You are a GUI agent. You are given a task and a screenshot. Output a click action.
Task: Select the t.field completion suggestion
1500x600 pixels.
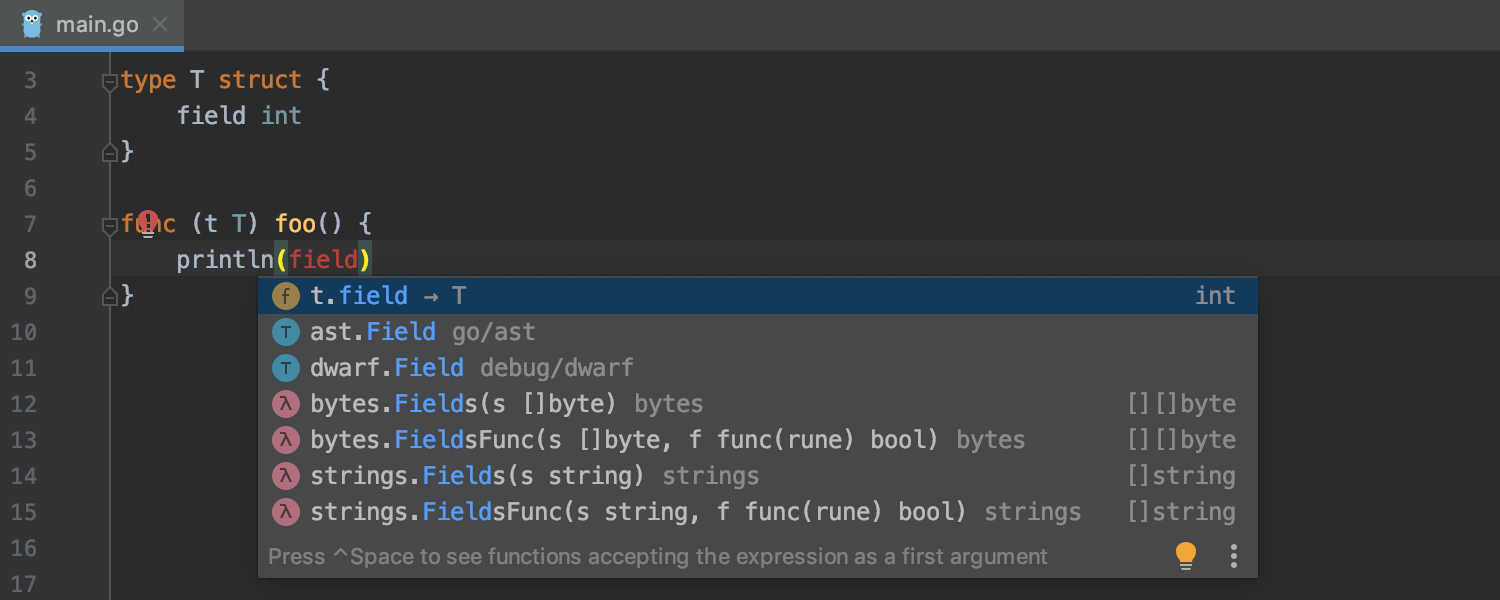tap(758, 296)
